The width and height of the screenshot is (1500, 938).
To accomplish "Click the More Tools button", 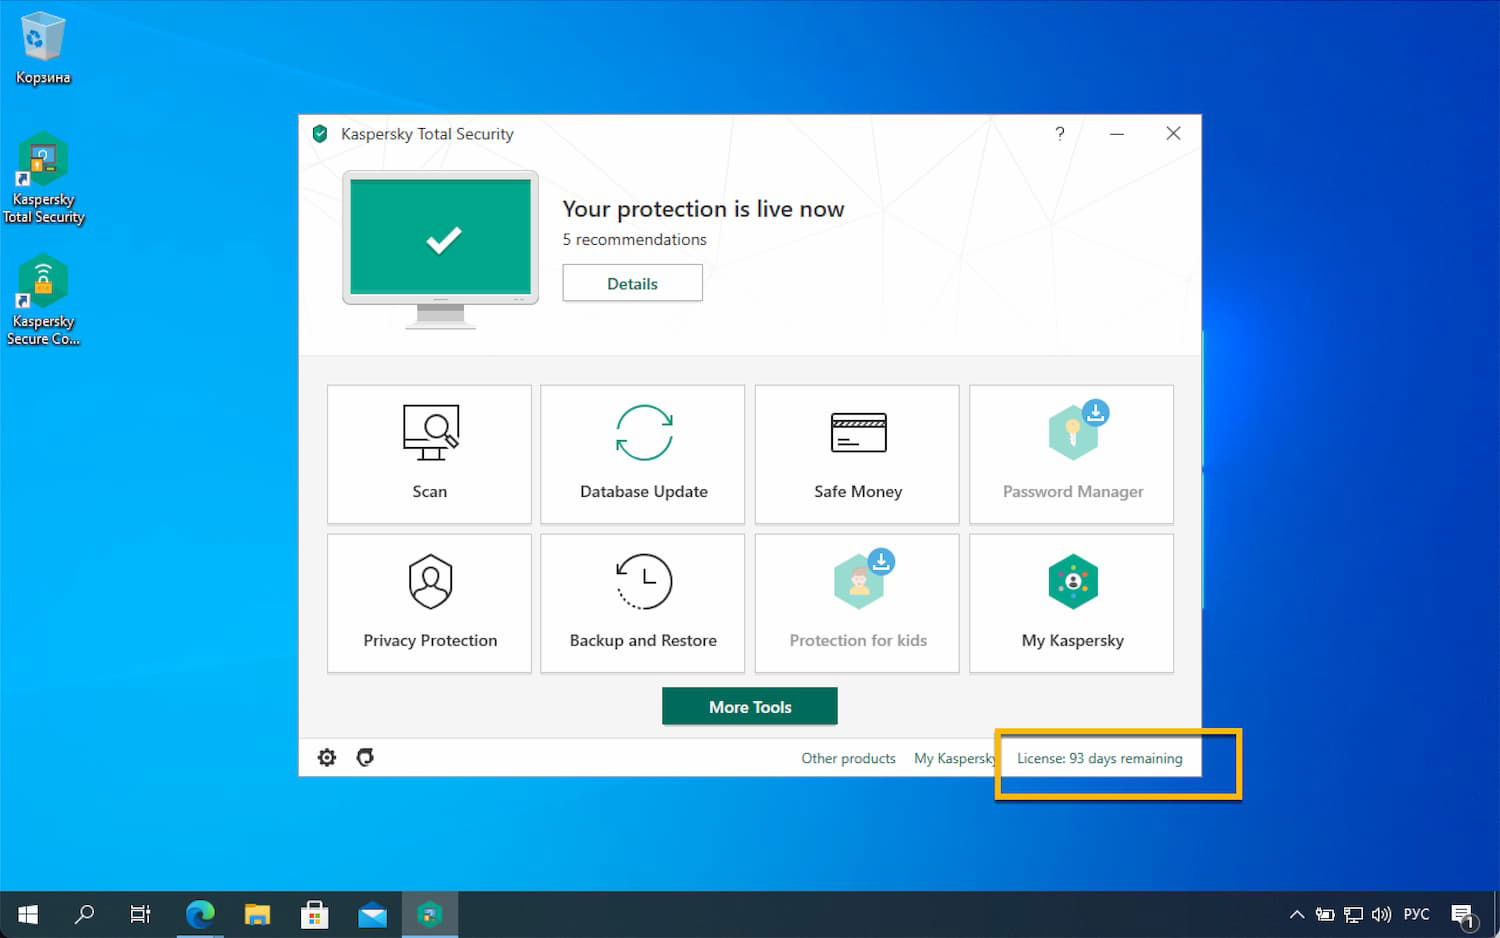I will point(750,707).
